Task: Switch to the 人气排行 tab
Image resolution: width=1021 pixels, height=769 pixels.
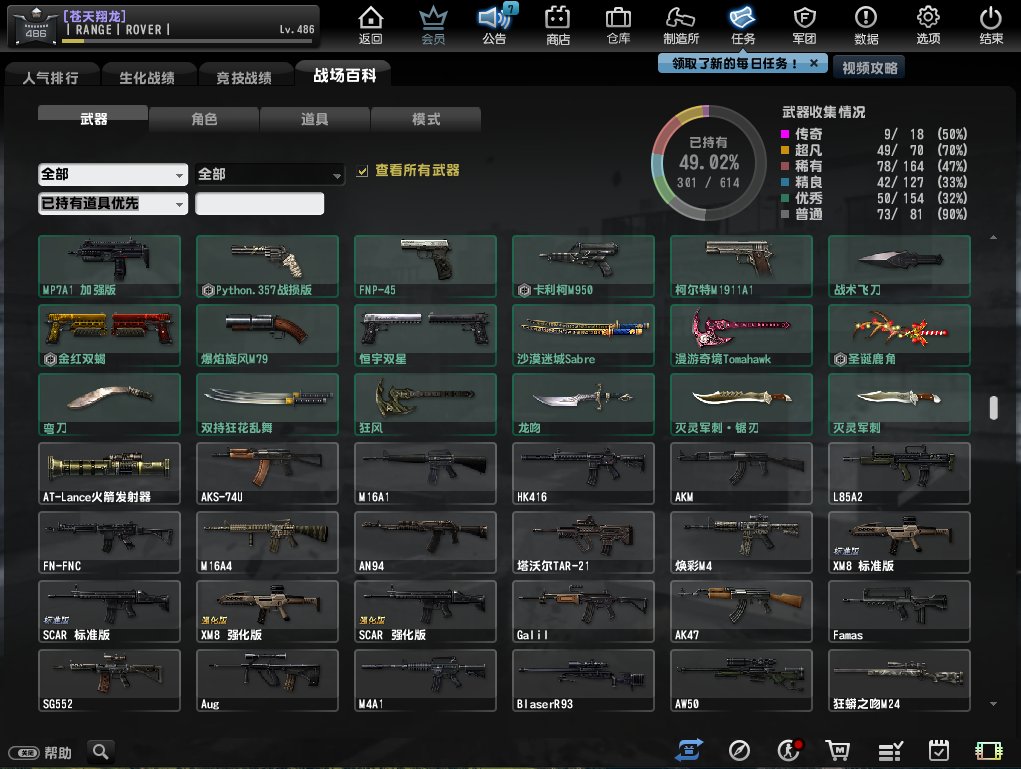Action: [x=50, y=77]
